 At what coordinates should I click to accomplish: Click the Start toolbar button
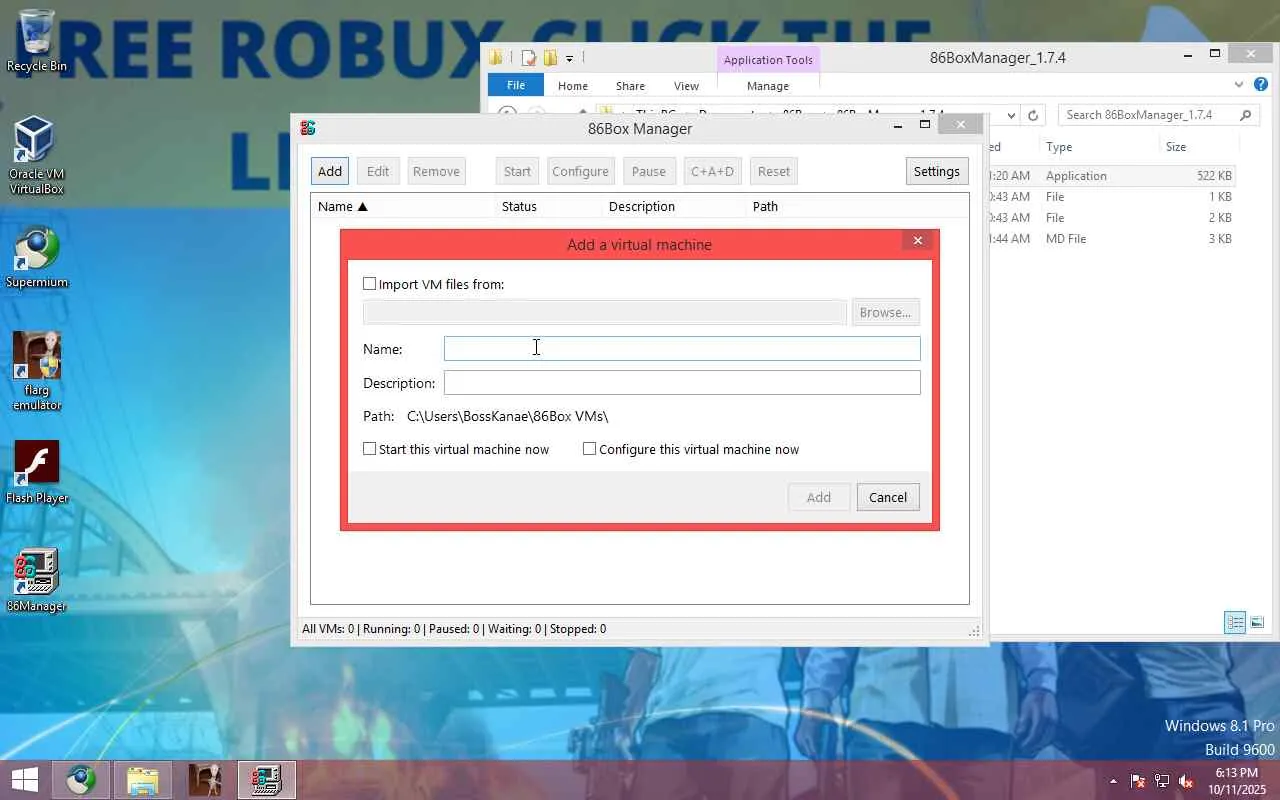point(517,171)
